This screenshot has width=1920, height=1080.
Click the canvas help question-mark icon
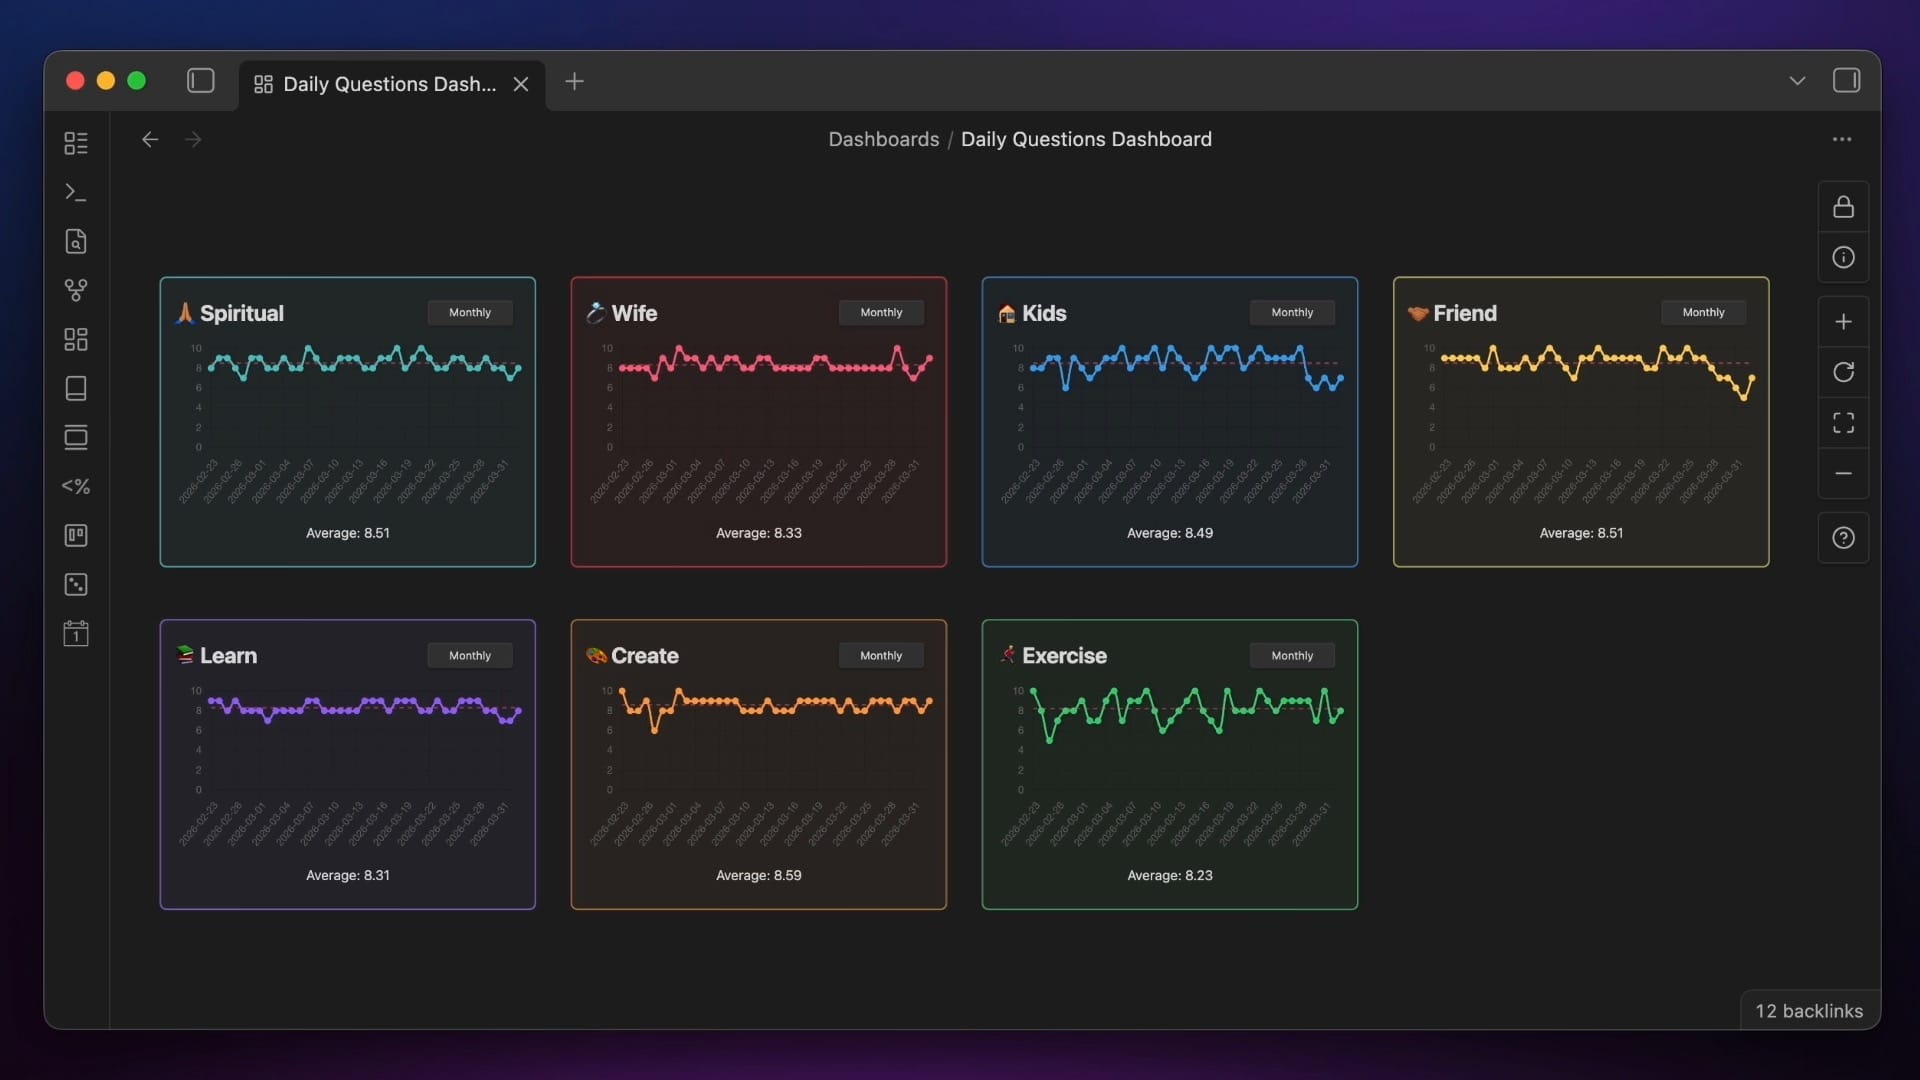pos(1843,538)
